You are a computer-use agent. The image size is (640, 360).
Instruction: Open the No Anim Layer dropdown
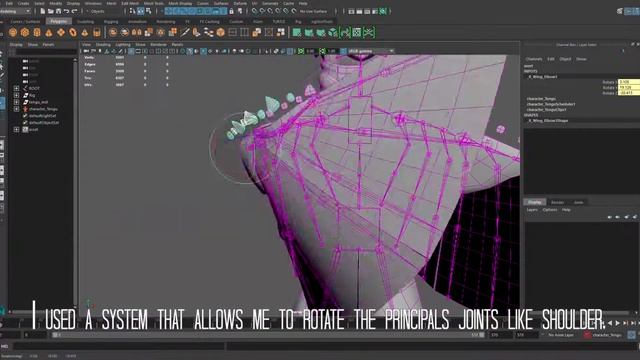(x=562, y=335)
